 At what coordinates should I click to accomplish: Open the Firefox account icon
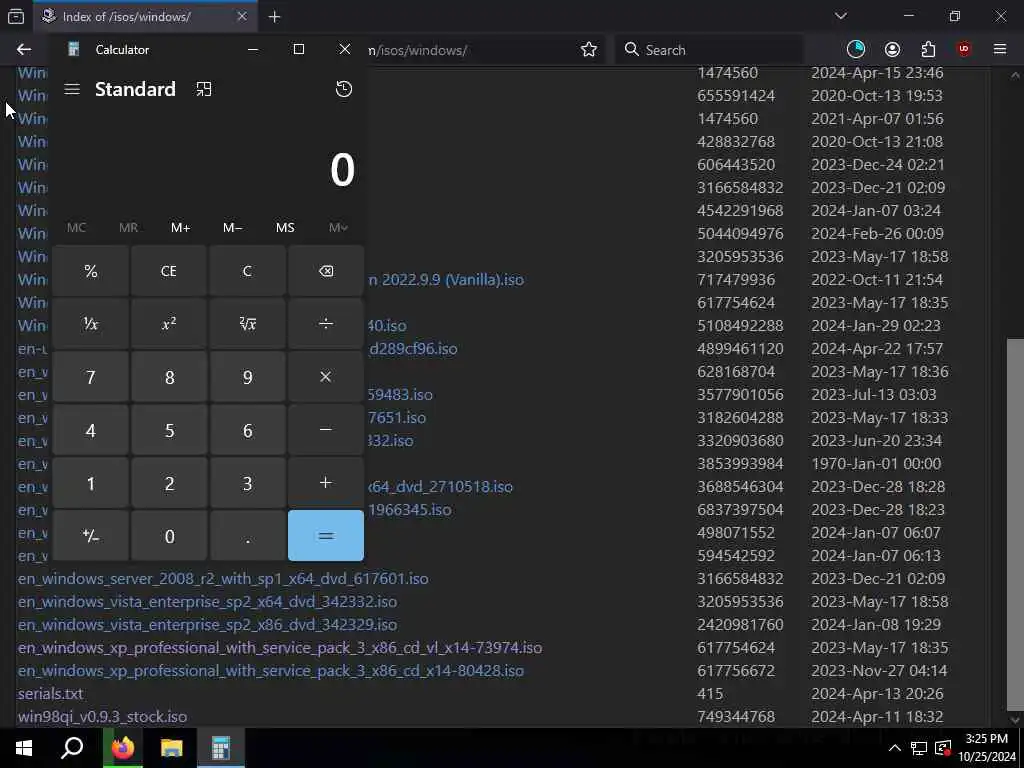[892, 50]
